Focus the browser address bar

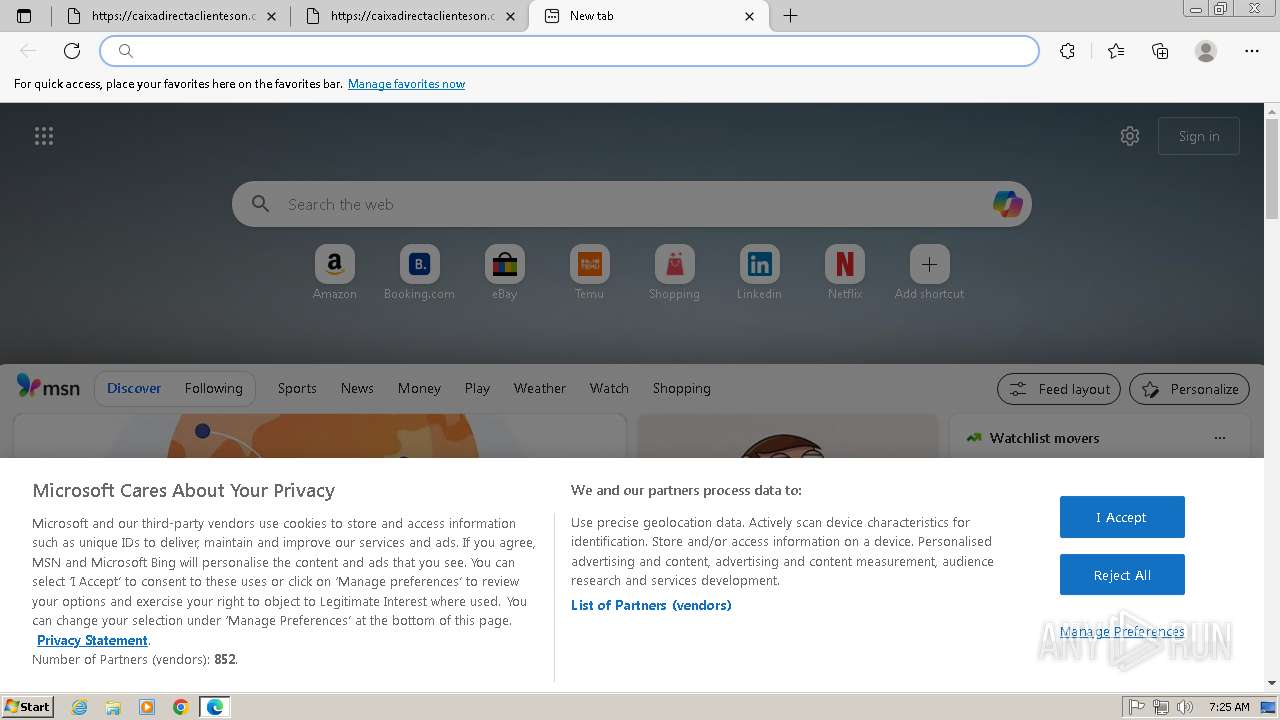click(570, 51)
